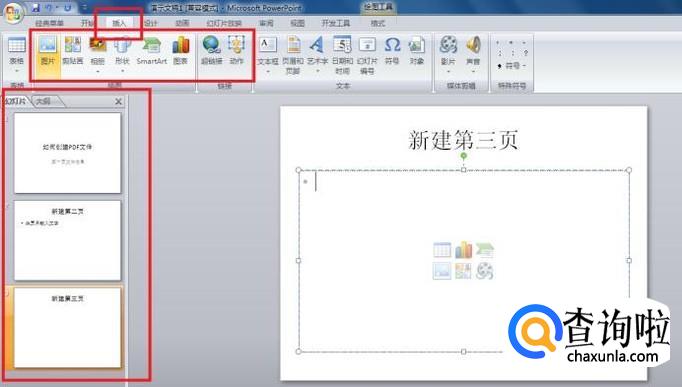Click the Office button at top left
The image size is (682, 387).
coord(13,13)
